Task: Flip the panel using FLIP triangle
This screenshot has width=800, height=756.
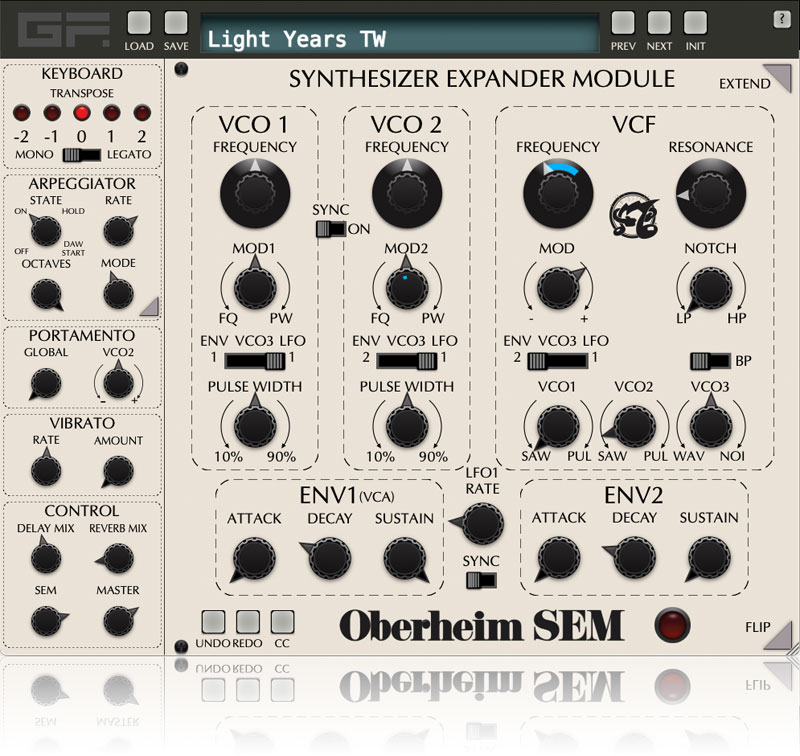Action: point(775,632)
